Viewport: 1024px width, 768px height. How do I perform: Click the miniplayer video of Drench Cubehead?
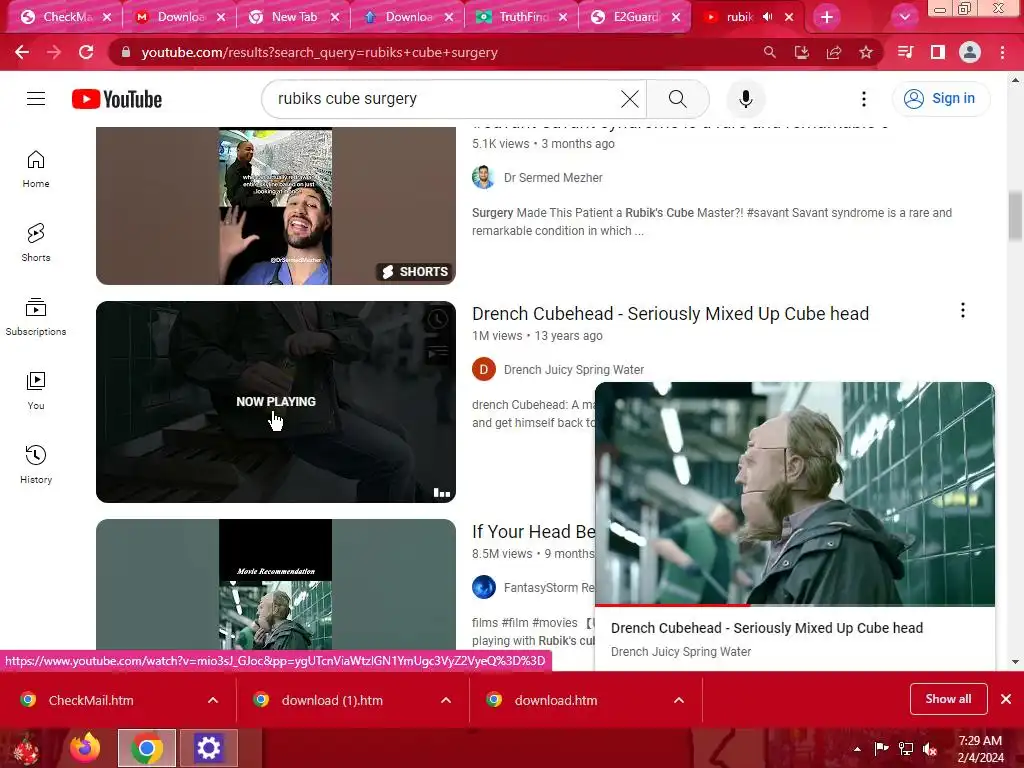[x=795, y=493]
